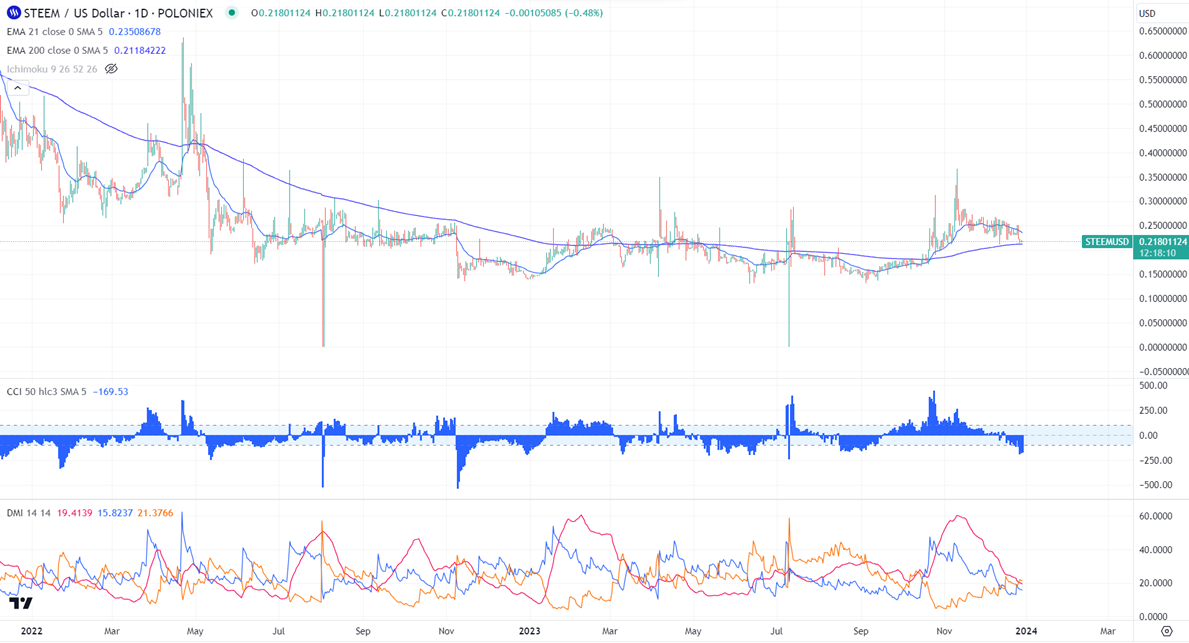The image size is (1189, 643).
Task: Click the 60.0000 DMI axis label
Action: pyautogui.click(x=1156, y=516)
